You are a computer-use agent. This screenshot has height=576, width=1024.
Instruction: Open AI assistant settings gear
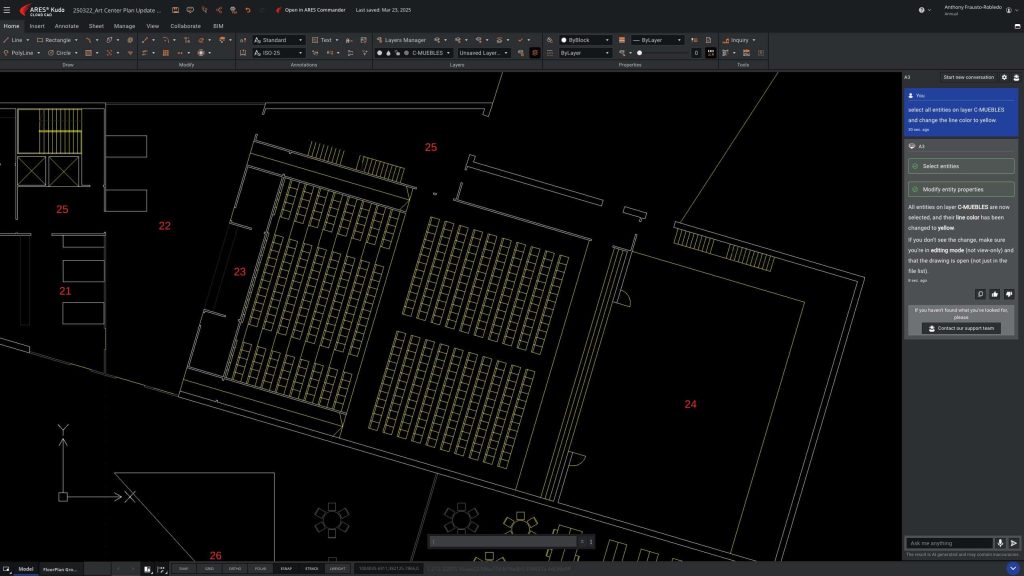(1004, 77)
